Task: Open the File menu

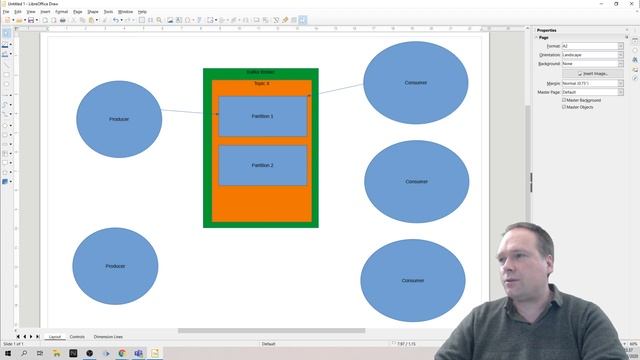Action: tap(6, 12)
